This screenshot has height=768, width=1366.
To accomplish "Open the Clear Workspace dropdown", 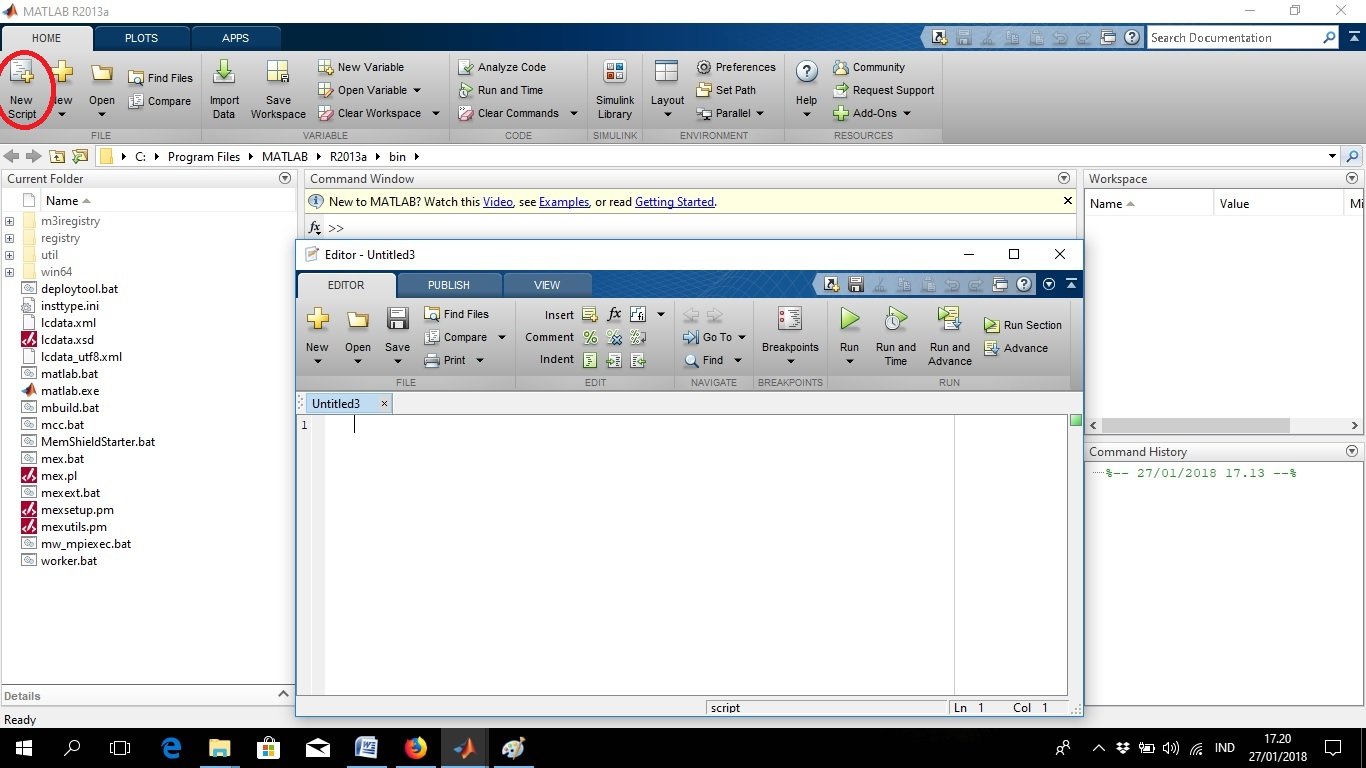I will point(435,113).
